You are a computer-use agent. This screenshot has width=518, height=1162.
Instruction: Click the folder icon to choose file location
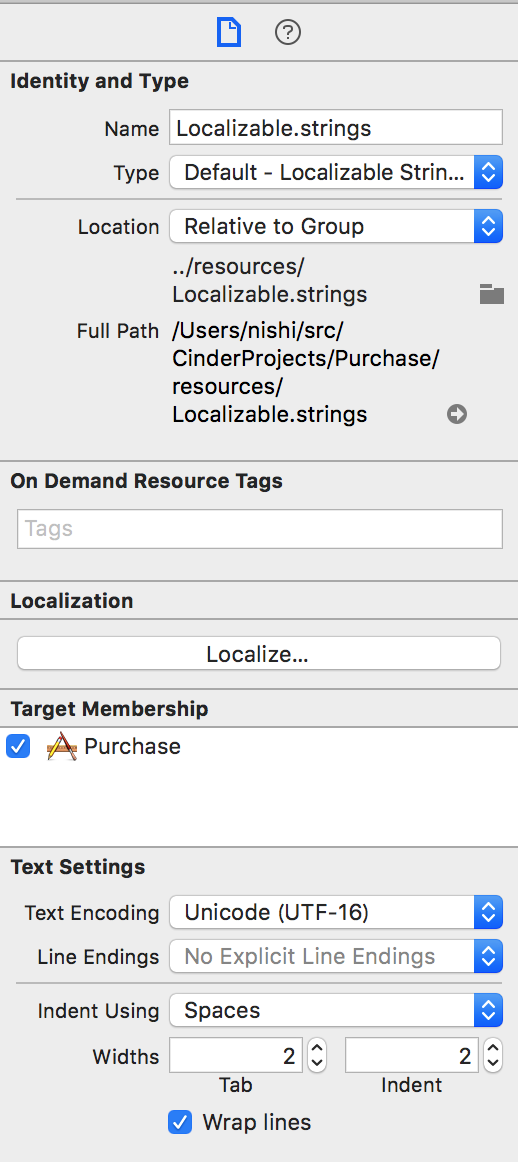tap(491, 293)
